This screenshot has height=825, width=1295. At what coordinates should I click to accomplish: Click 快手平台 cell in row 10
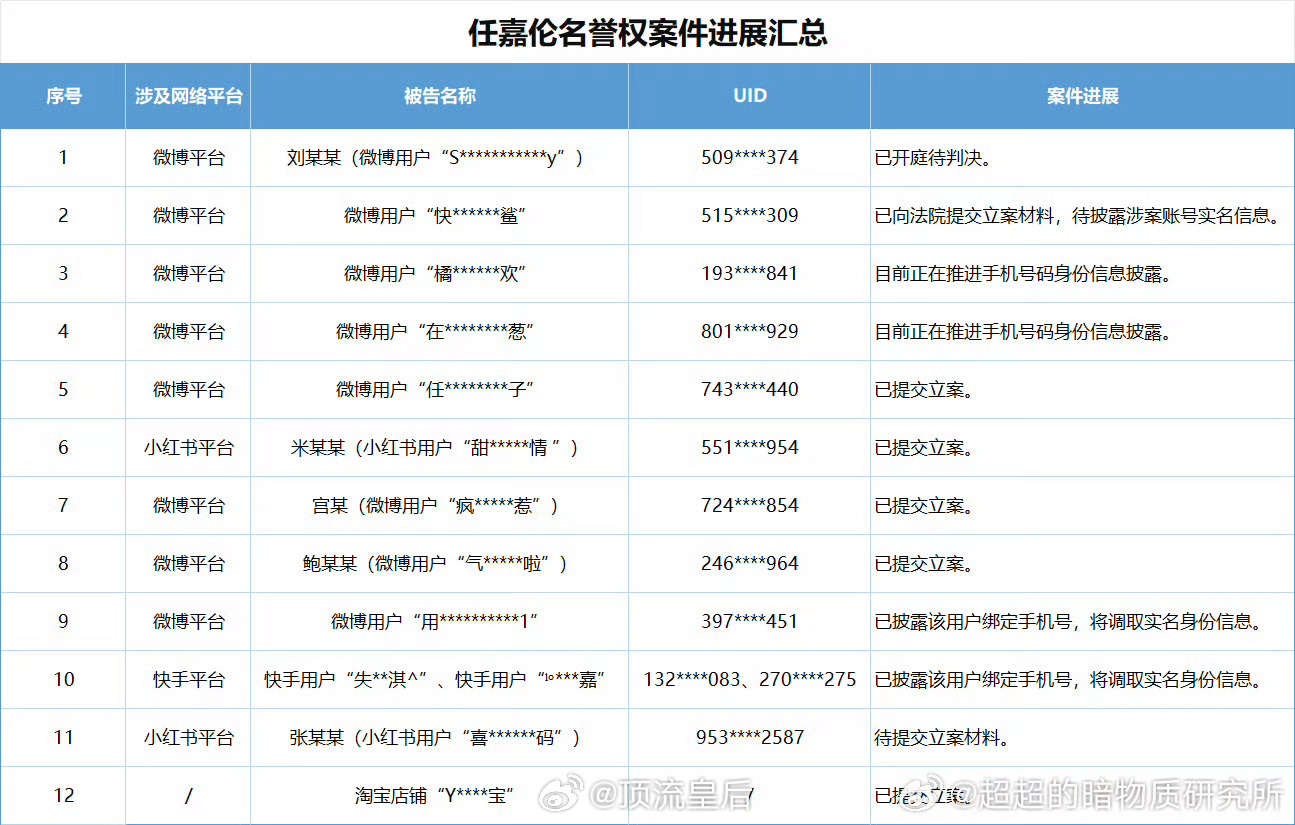pos(186,679)
